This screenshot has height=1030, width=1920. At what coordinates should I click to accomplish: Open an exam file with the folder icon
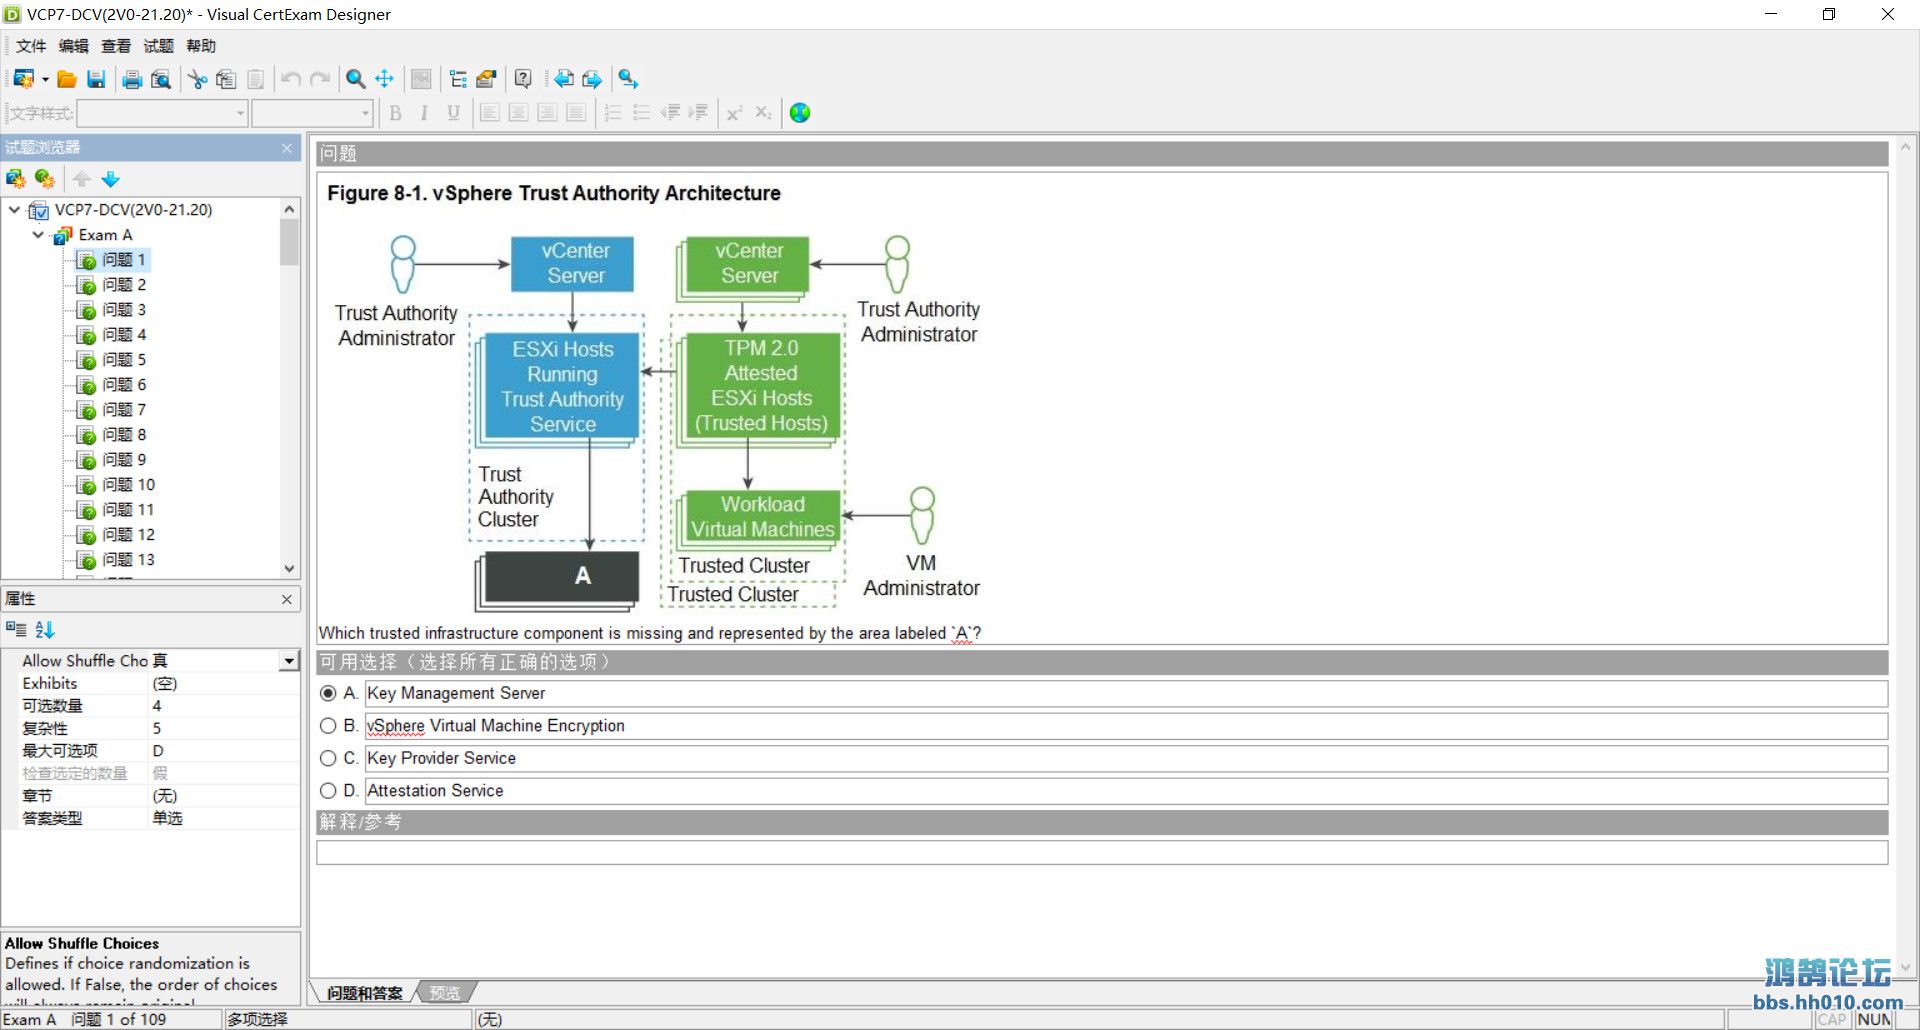67,79
